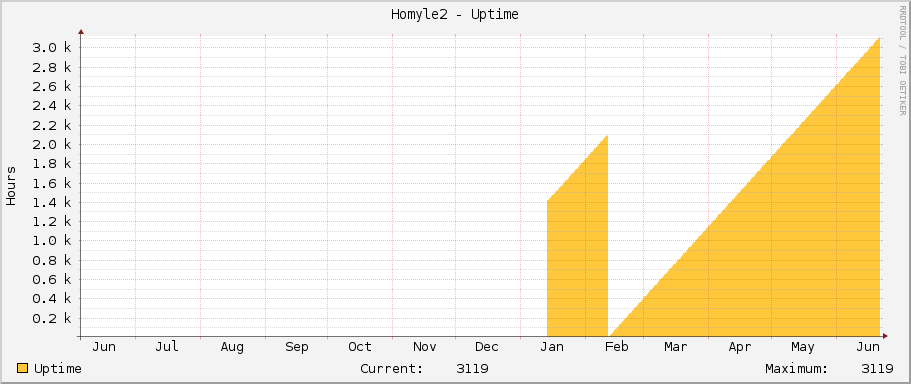Click the 'Nov' x-axis month label
The height and width of the screenshot is (384, 911).
[x=425, y=347]
